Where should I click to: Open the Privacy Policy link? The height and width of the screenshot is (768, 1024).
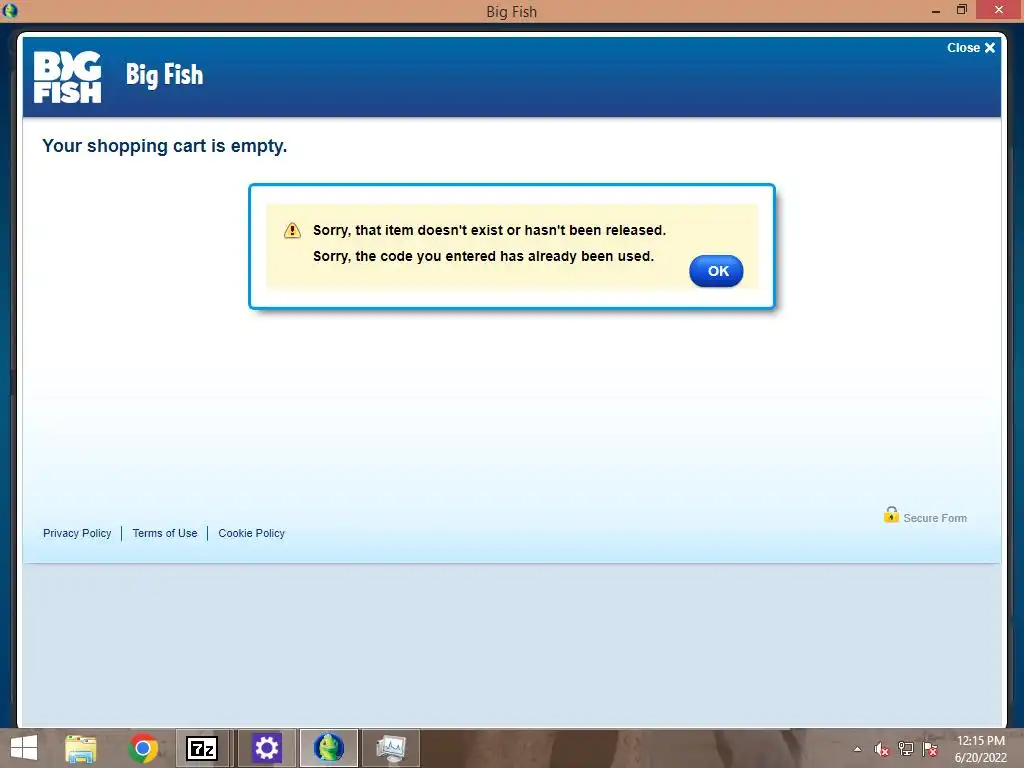click(77, 533)
